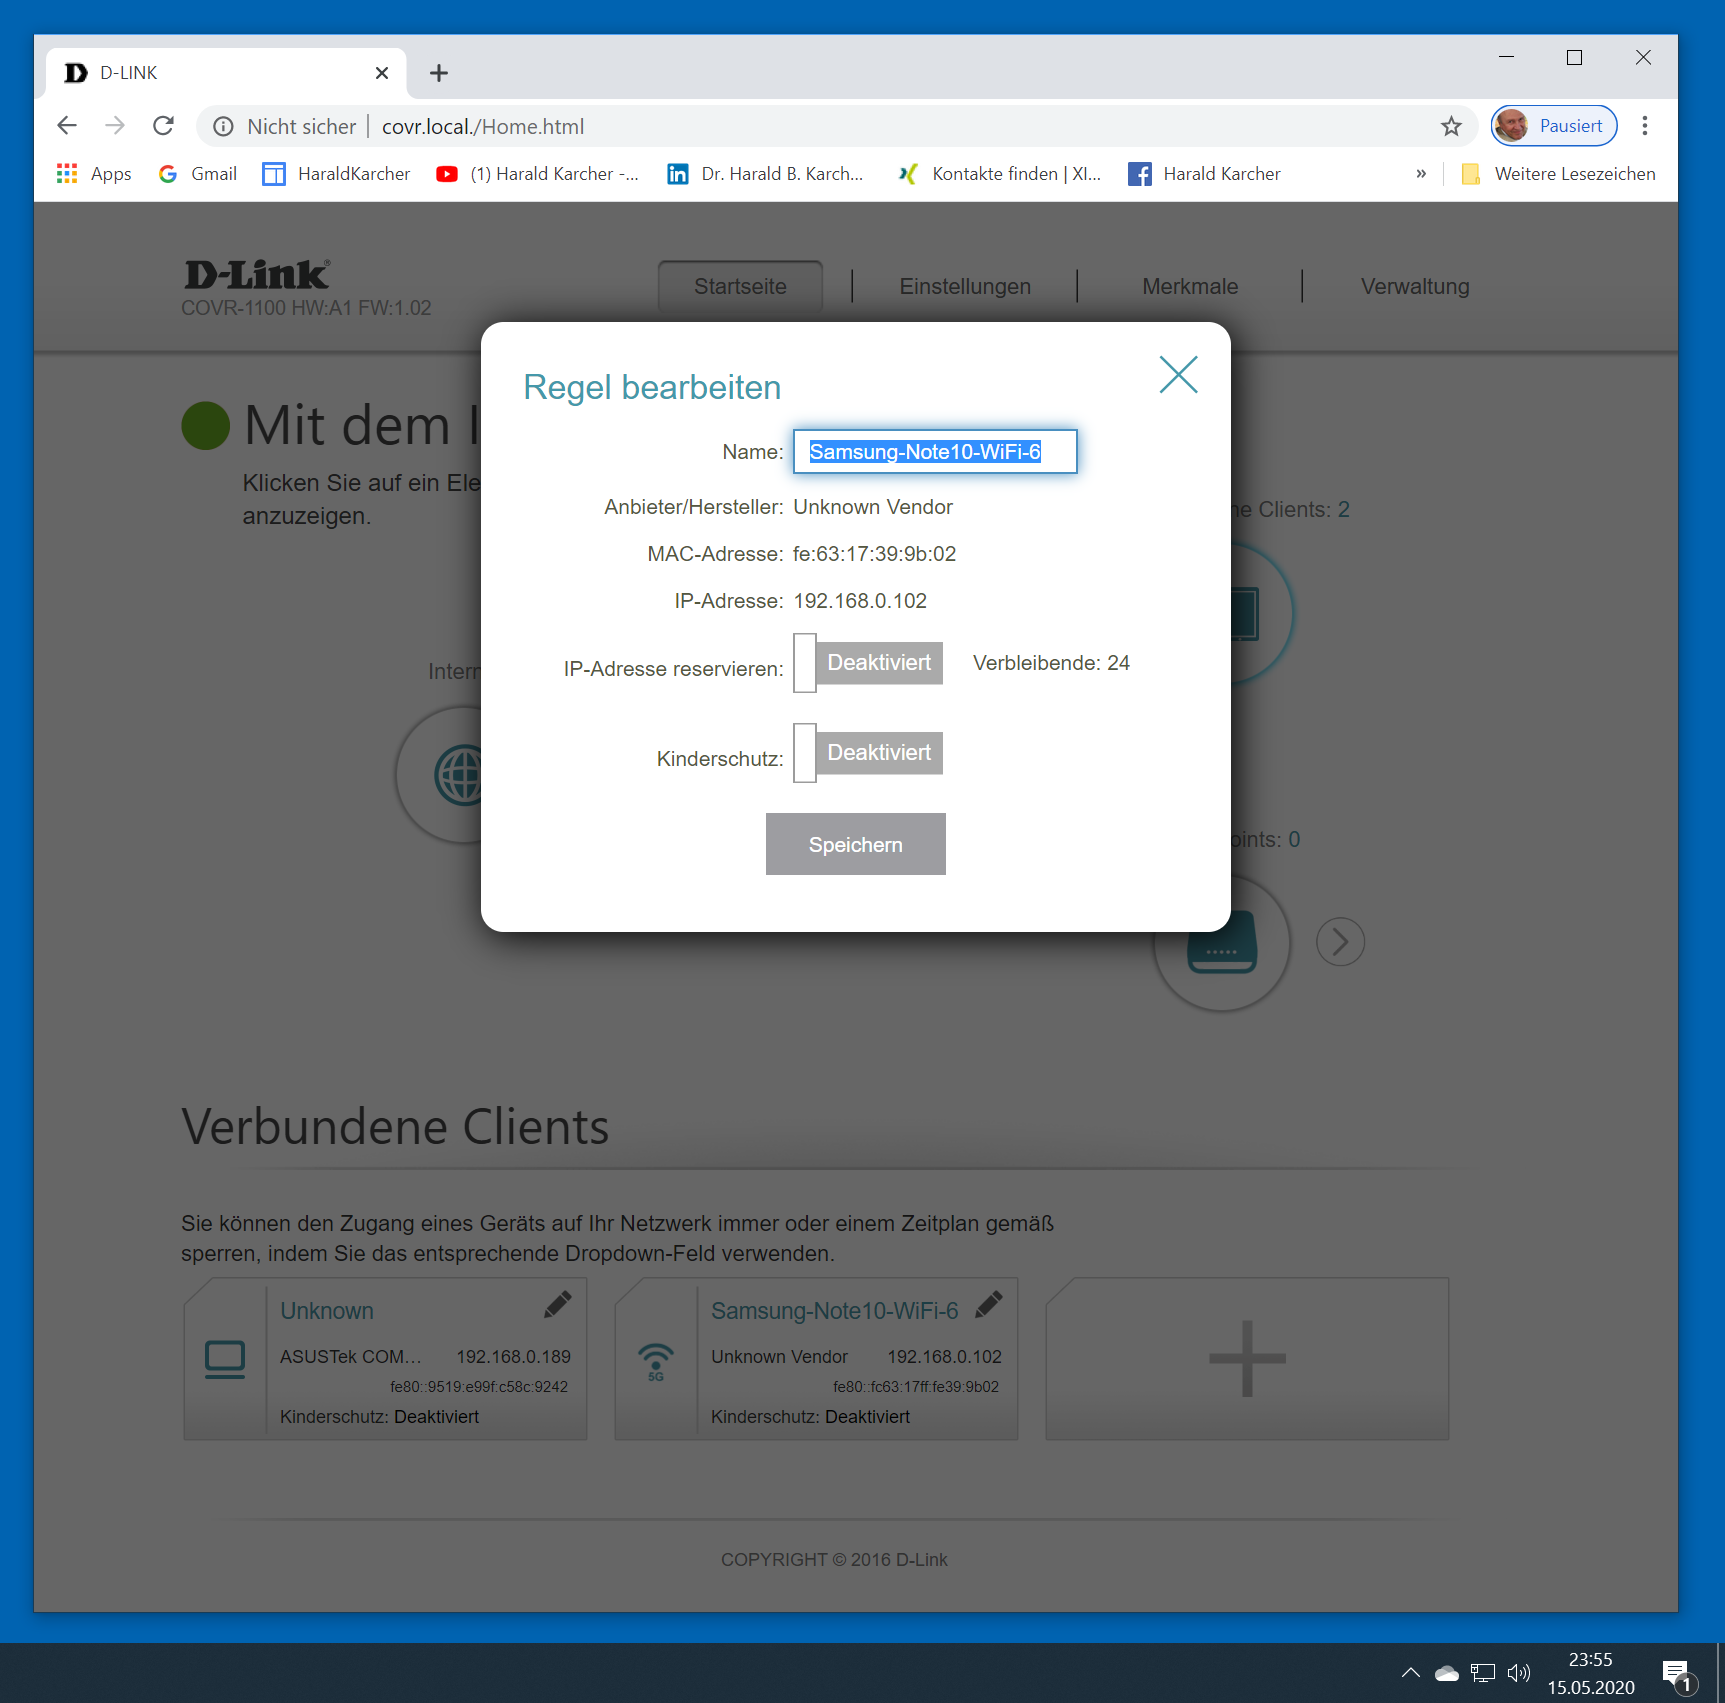Open the Verwaltung menu

[x=1415, y=286]
